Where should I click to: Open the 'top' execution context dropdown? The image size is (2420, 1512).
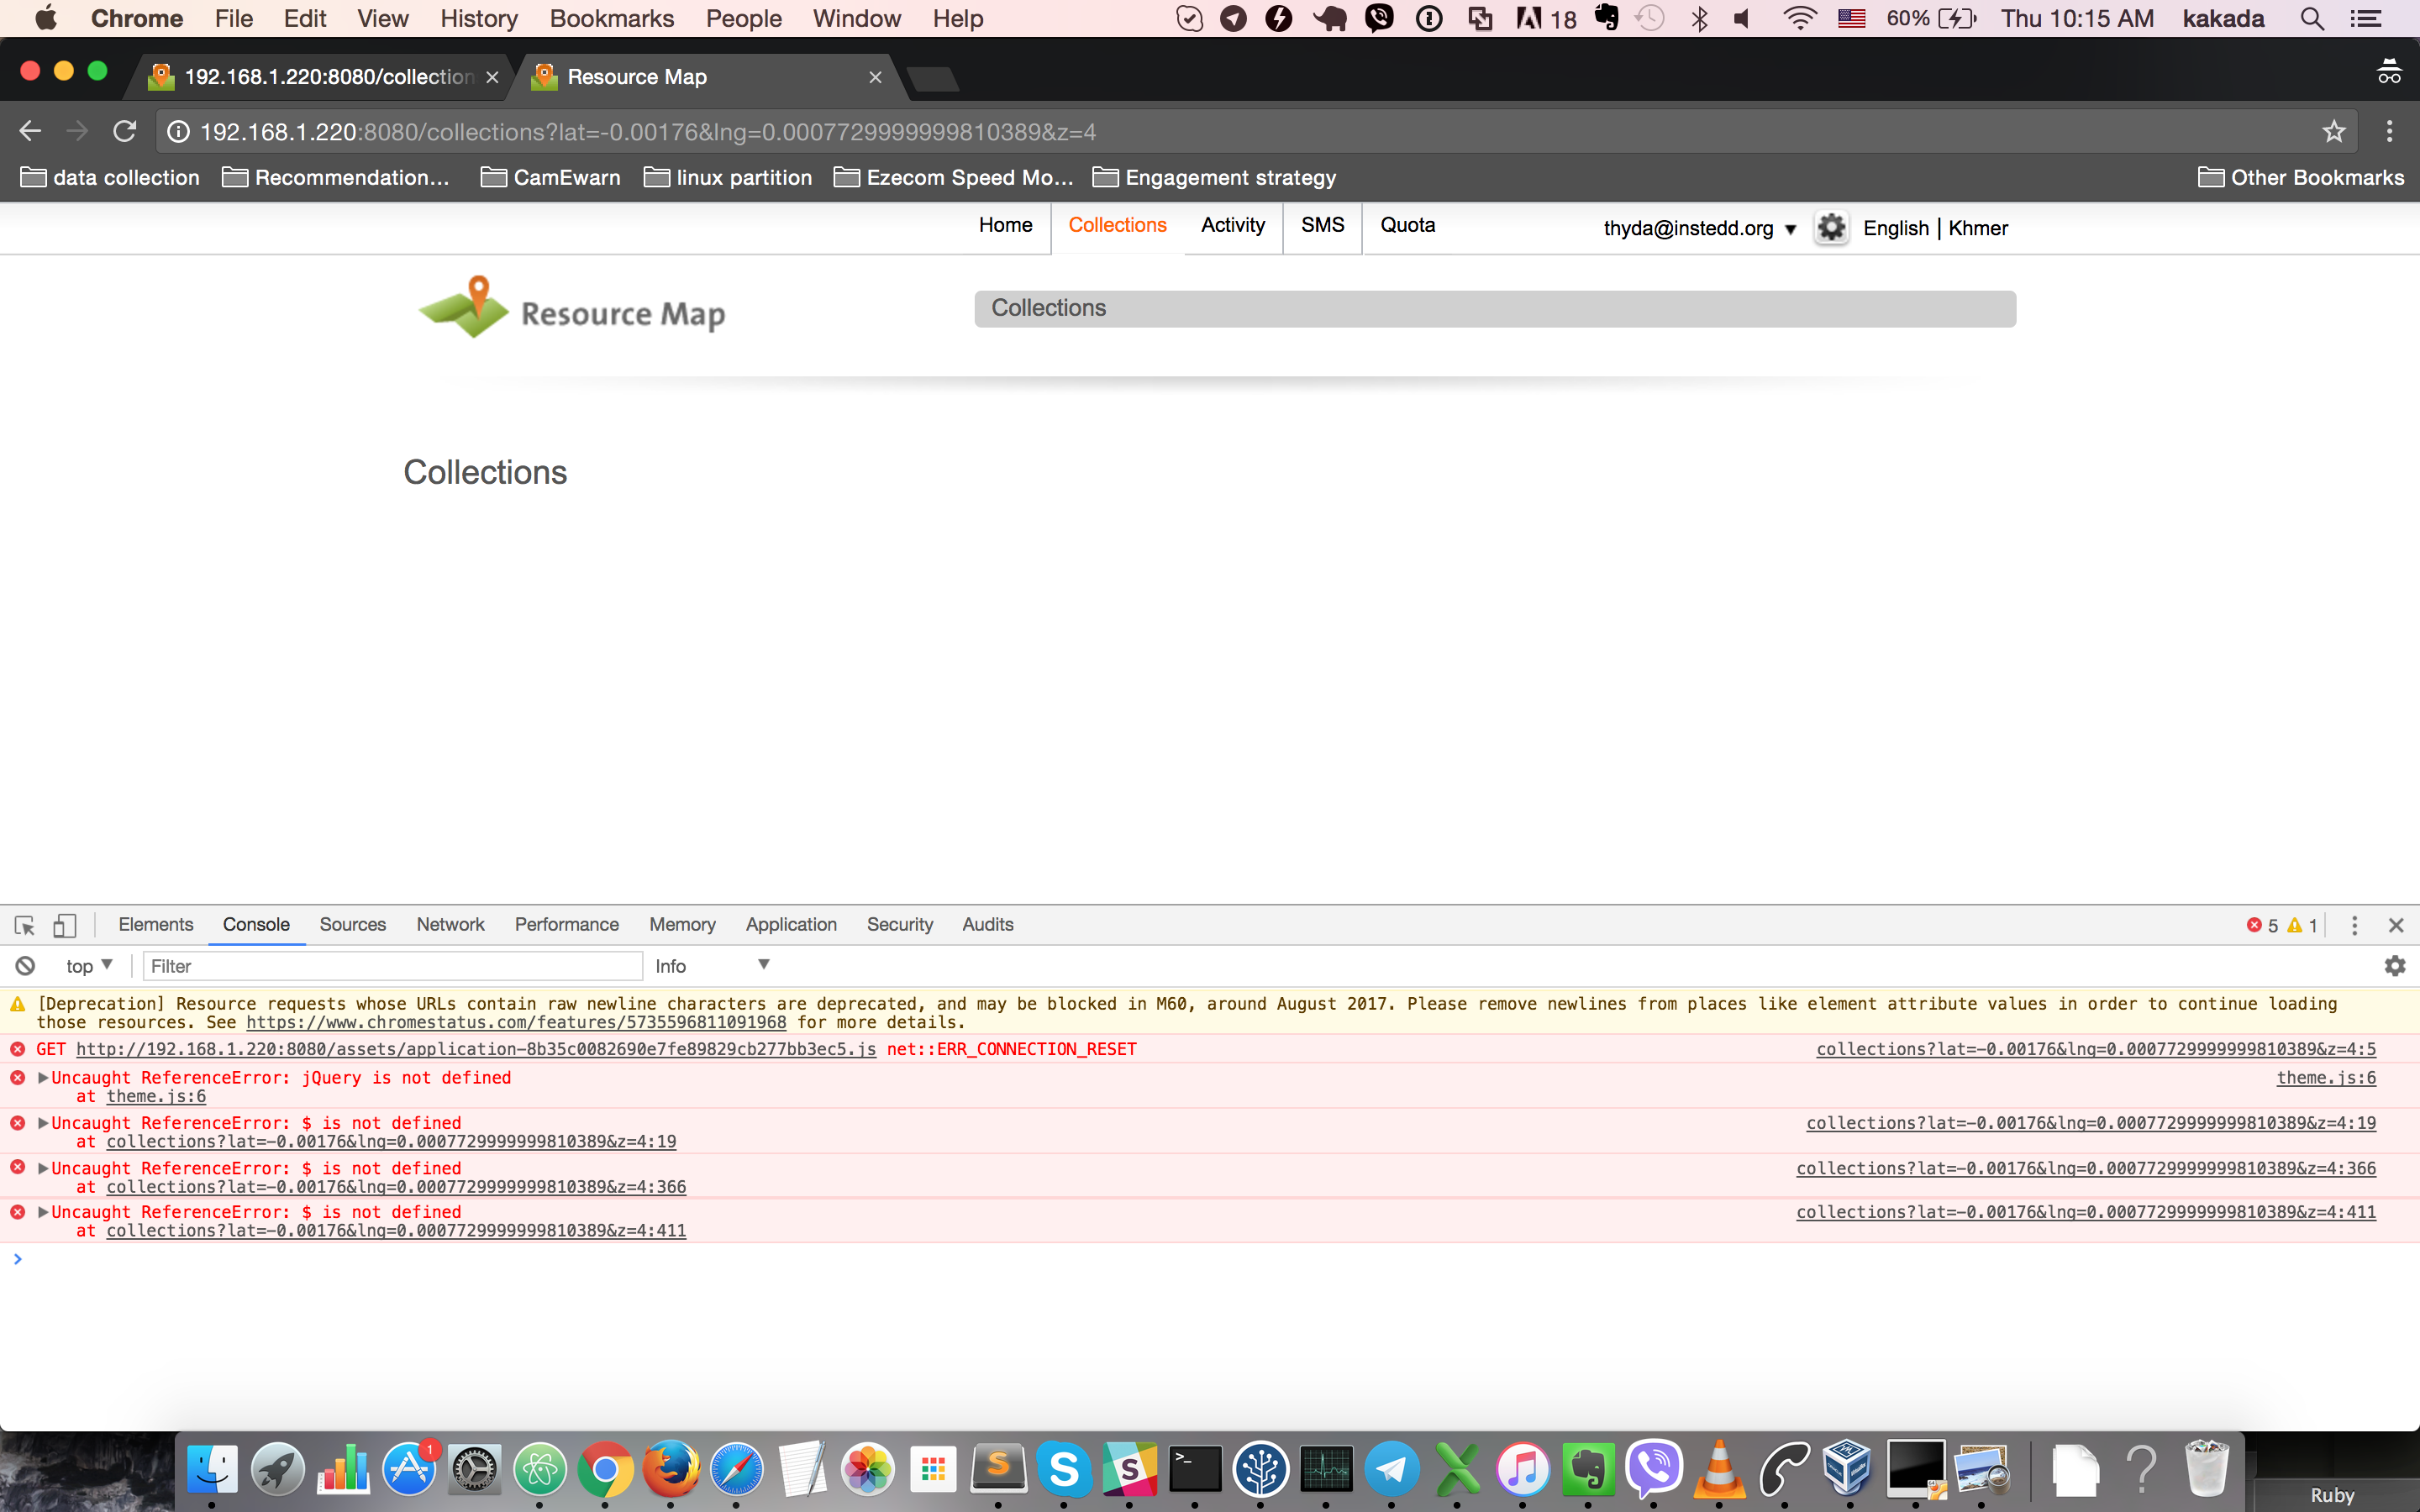[x=88, y=965]
